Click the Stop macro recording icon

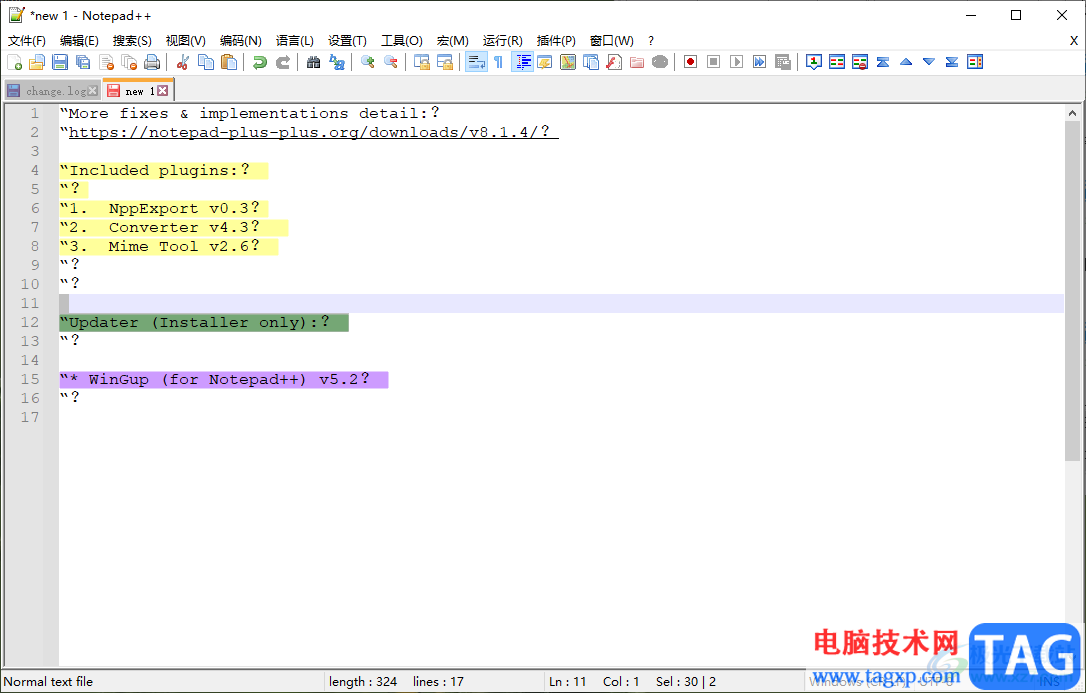(713, 62)
